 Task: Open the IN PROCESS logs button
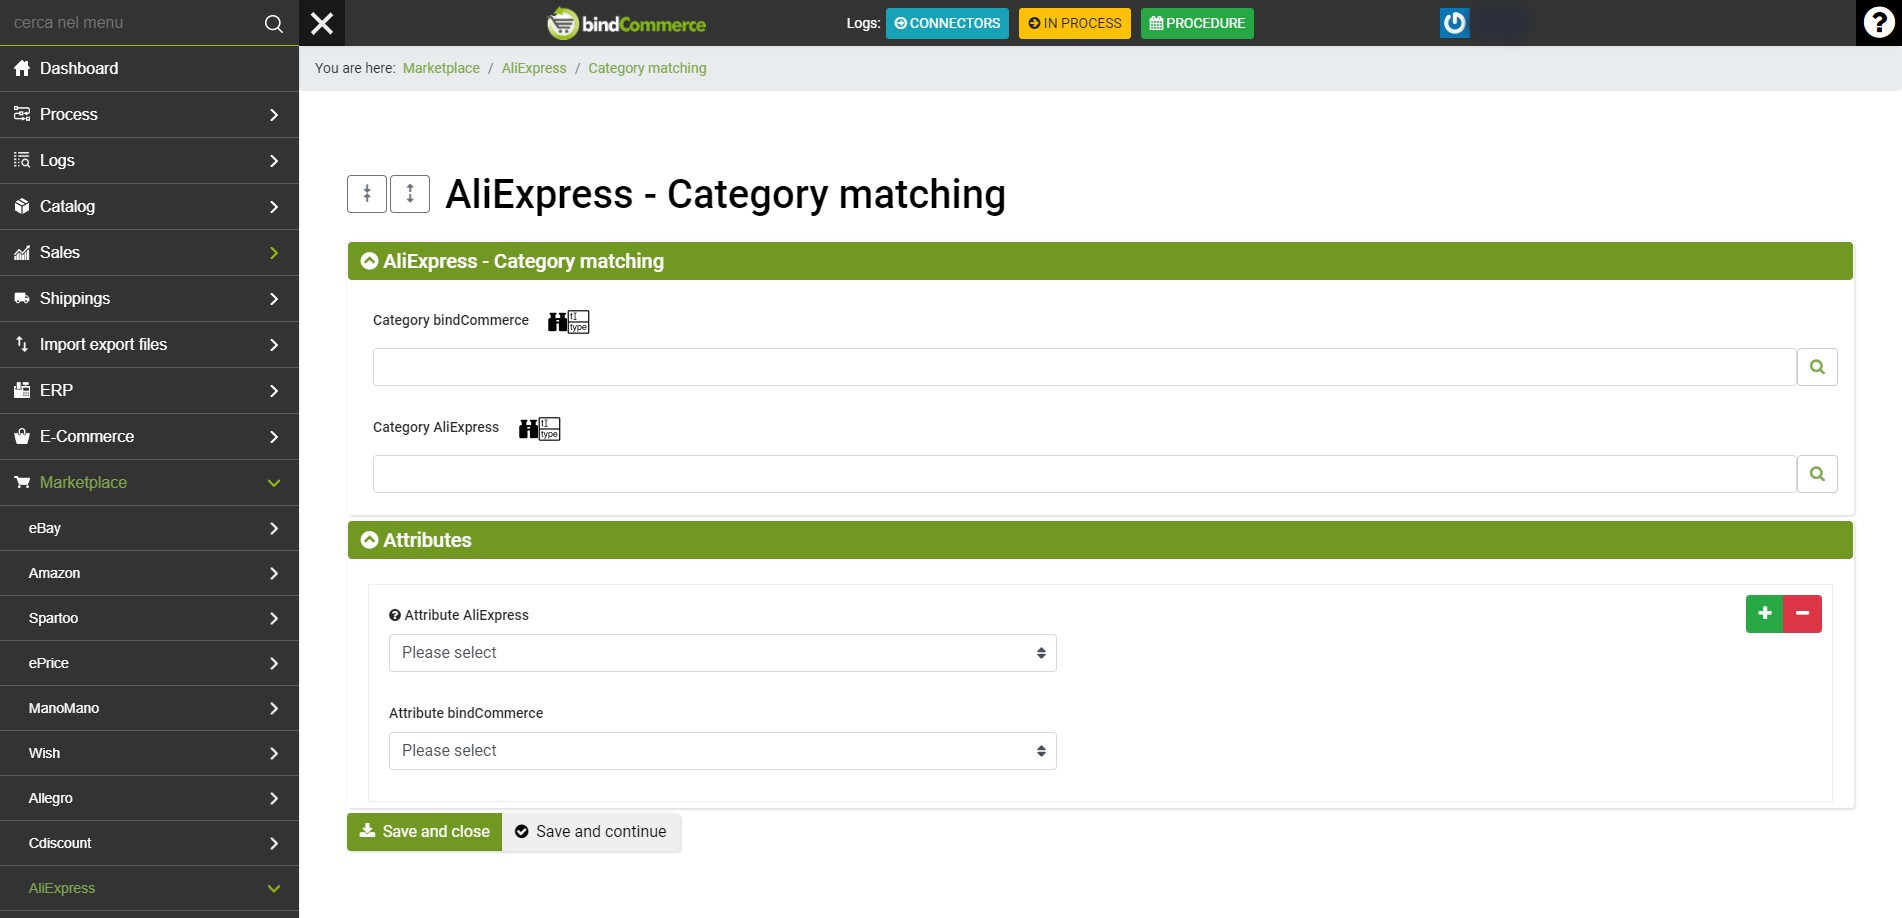click(1075, 23)
